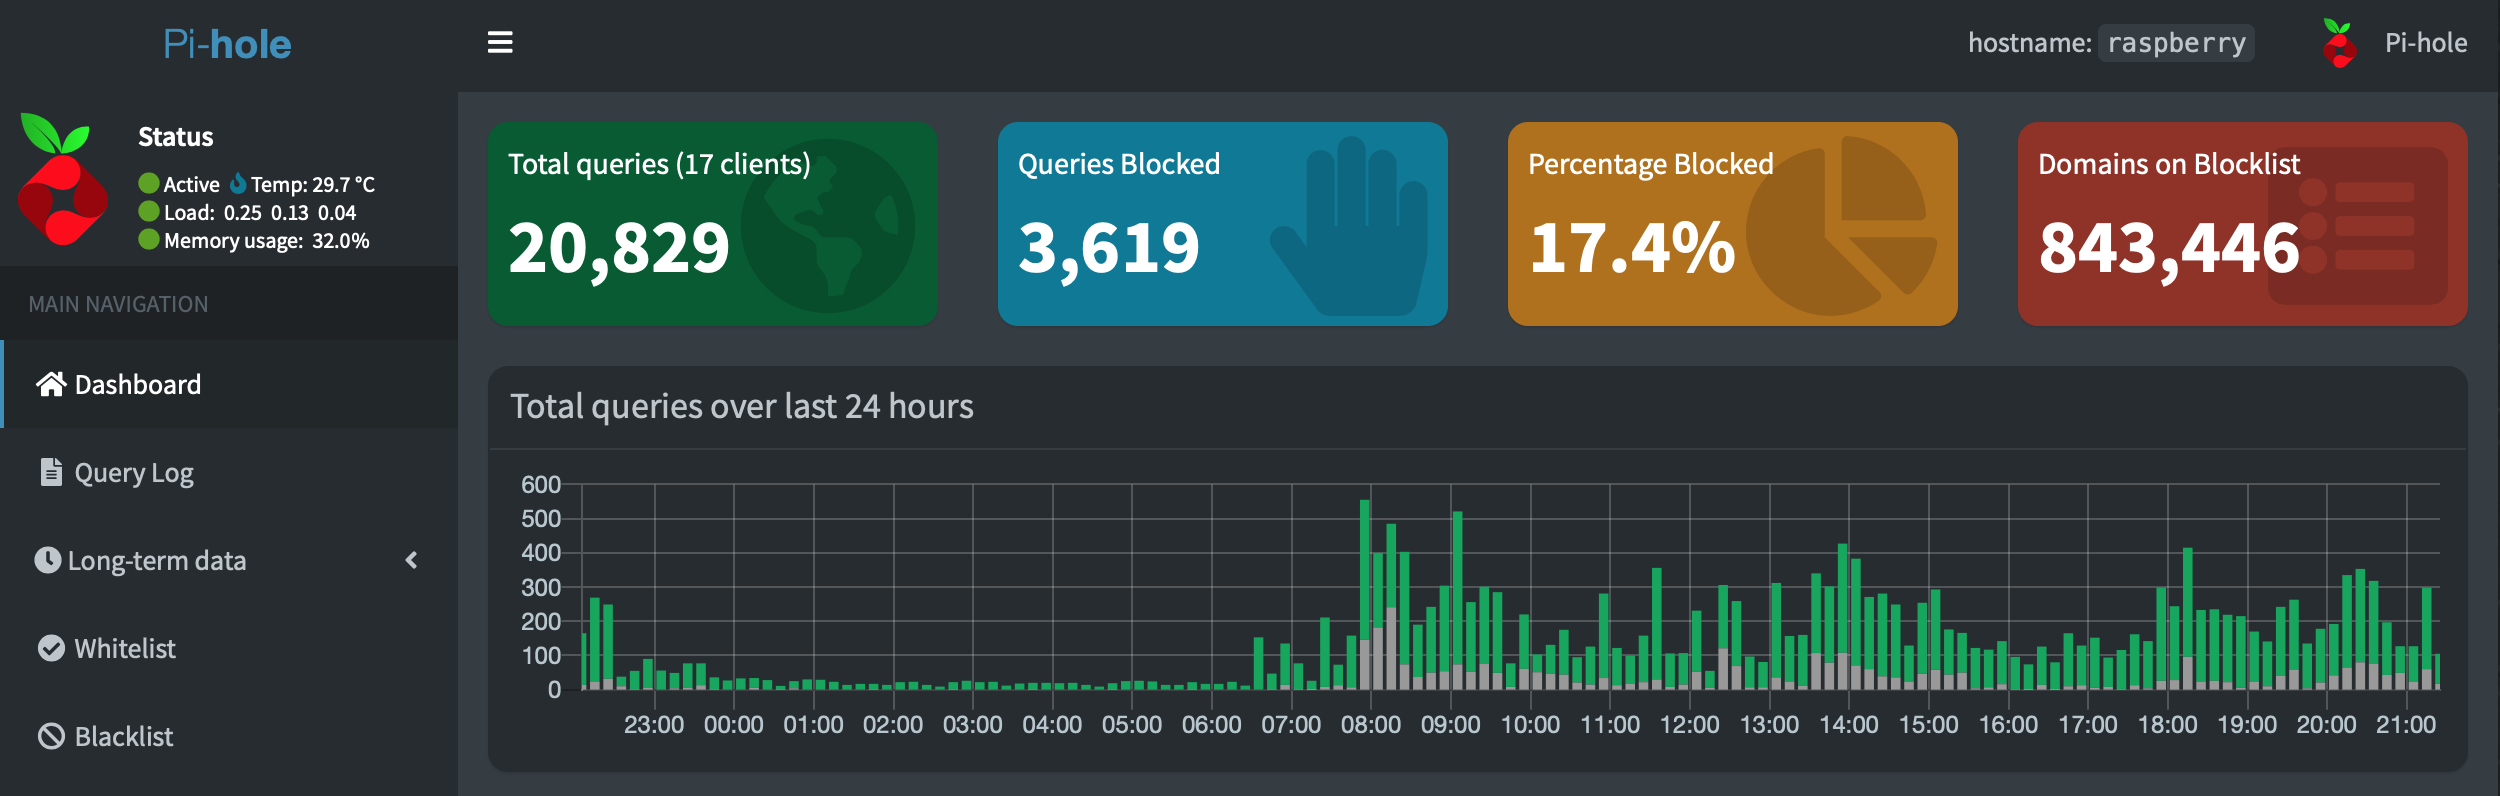Viewport: 2500px width, 796px height.
Task: Click the 18:00 label on chart axis
Action: (2168, 725)
